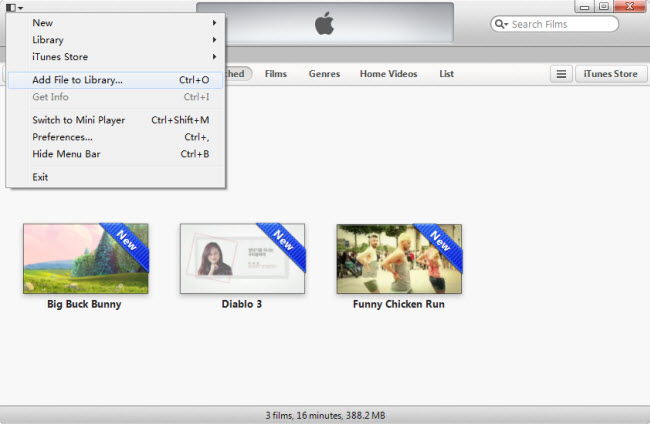Expand the Library submenu
650x424 pixels.
(x=115, y=40)
